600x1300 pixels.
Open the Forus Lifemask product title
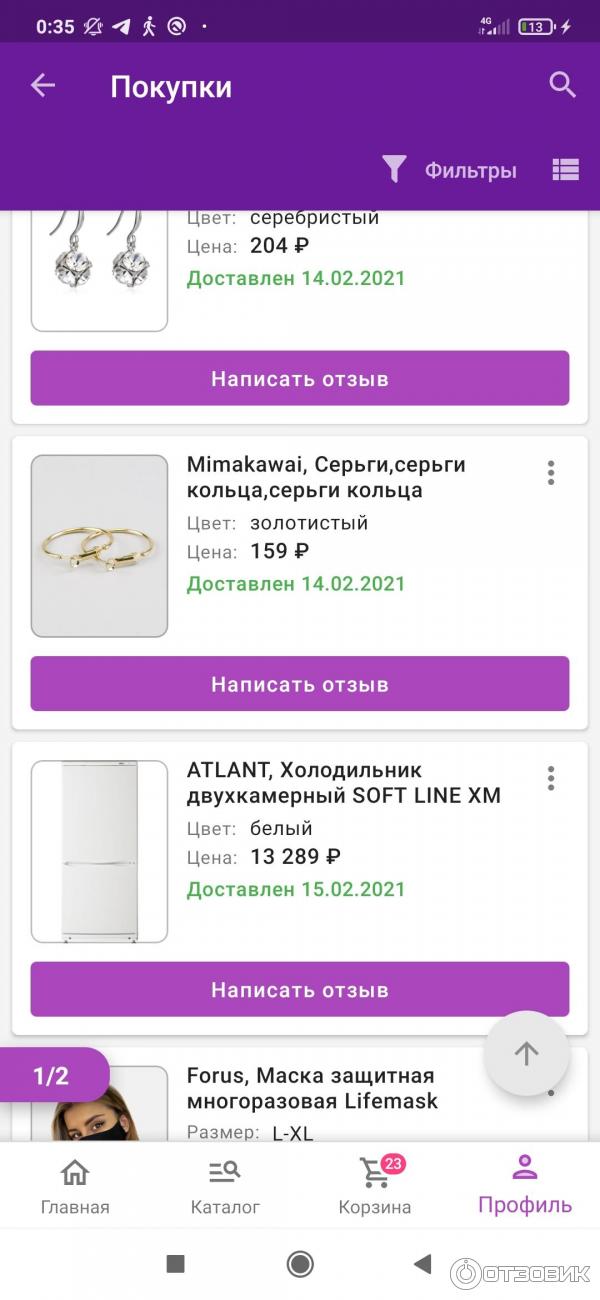311,1088
